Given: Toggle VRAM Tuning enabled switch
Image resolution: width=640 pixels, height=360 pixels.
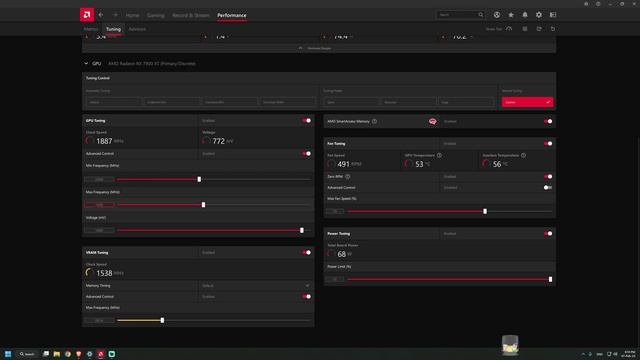Looking at the screenshot, I should click(307, 252).
